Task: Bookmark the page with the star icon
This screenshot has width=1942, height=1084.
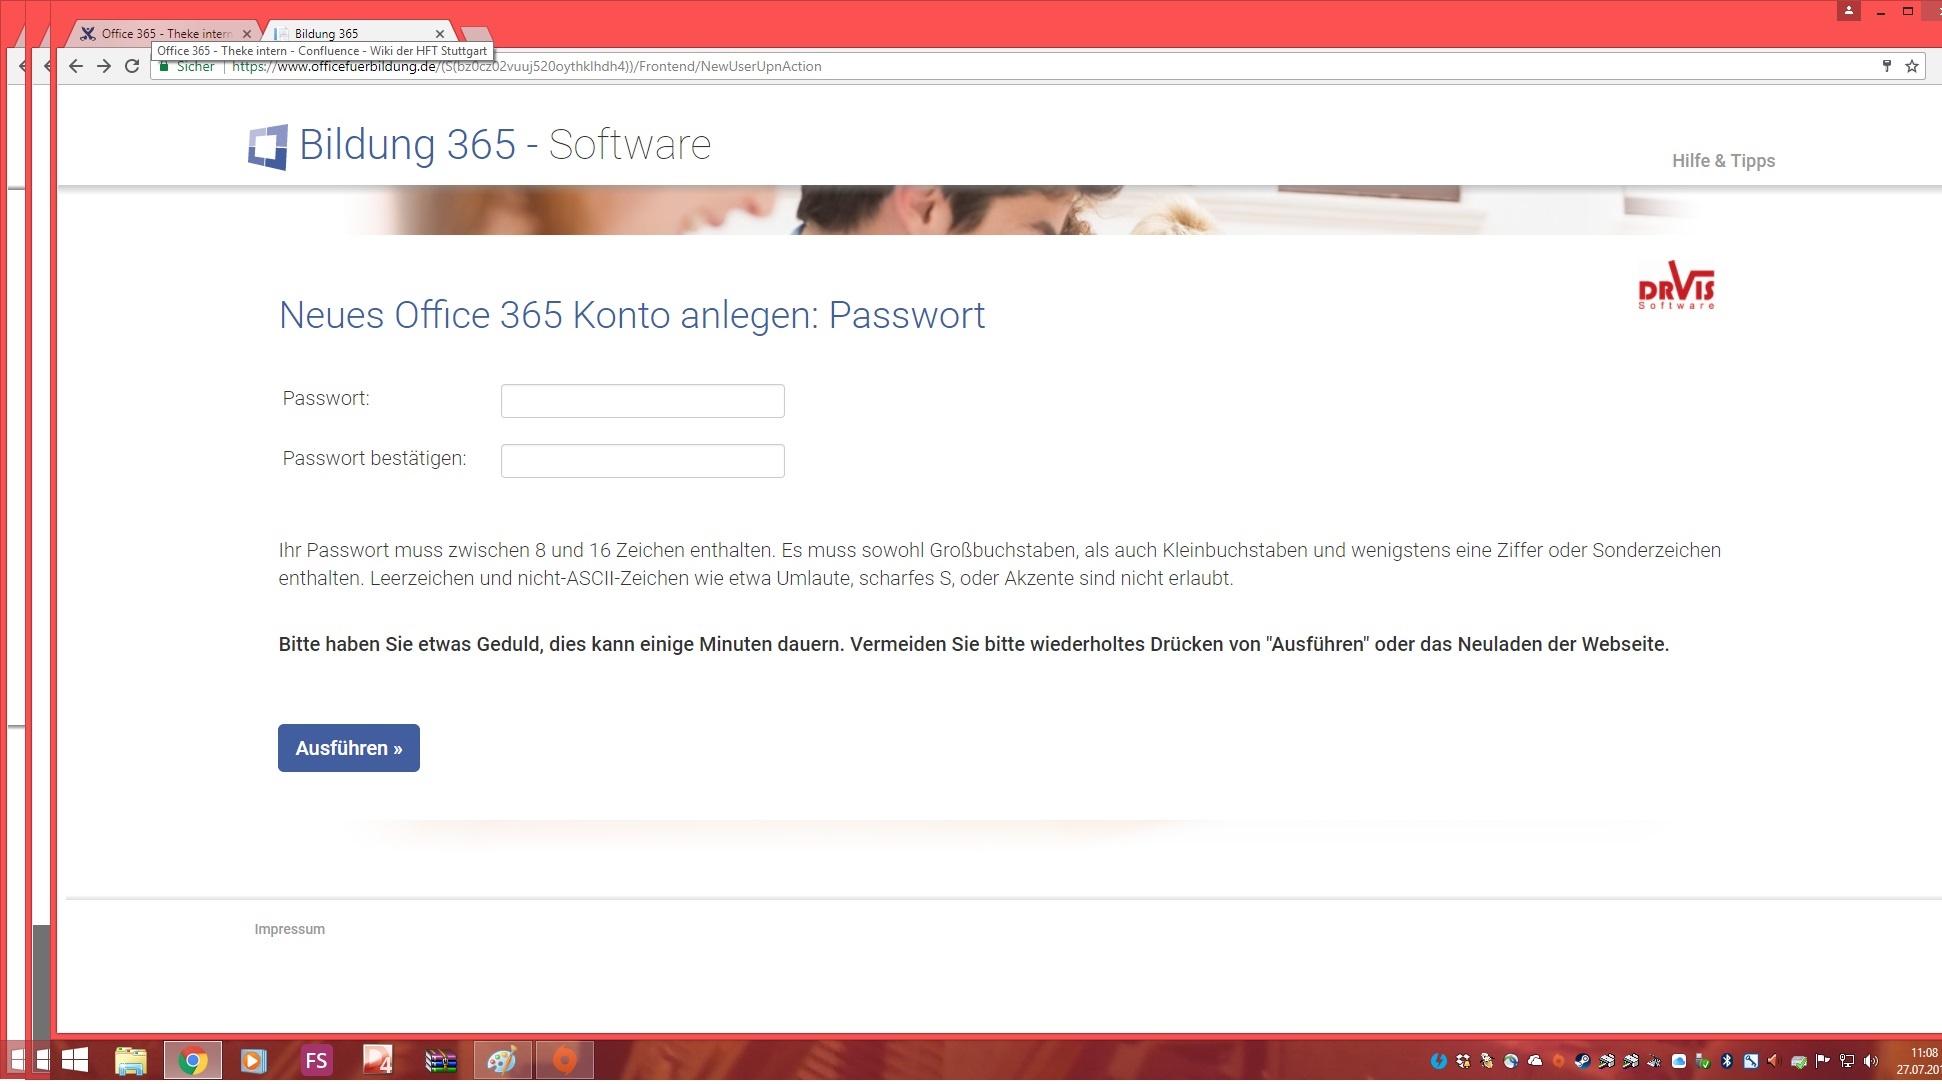Action: click(1912, 66)
